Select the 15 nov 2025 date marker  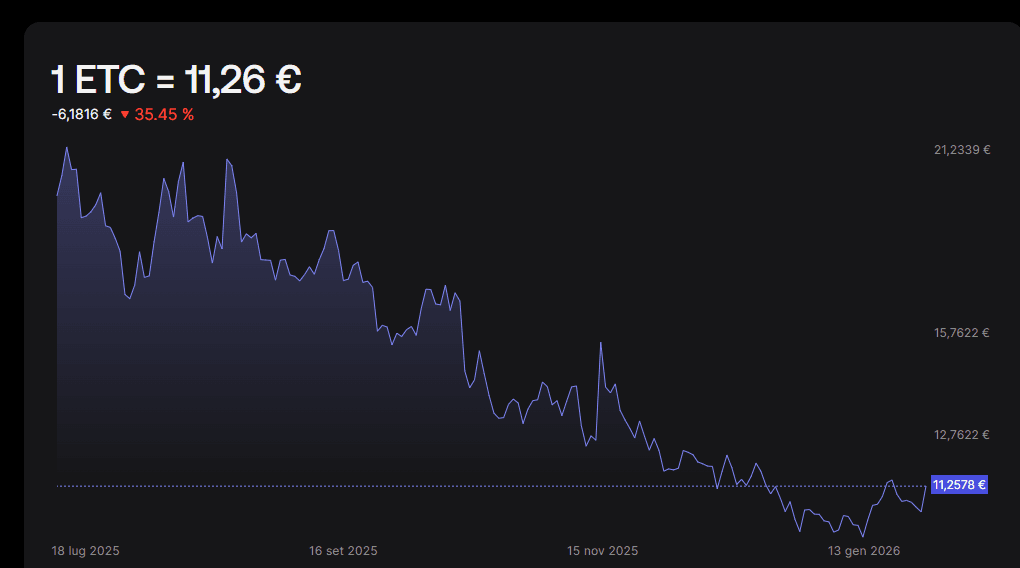coord(602,551)
